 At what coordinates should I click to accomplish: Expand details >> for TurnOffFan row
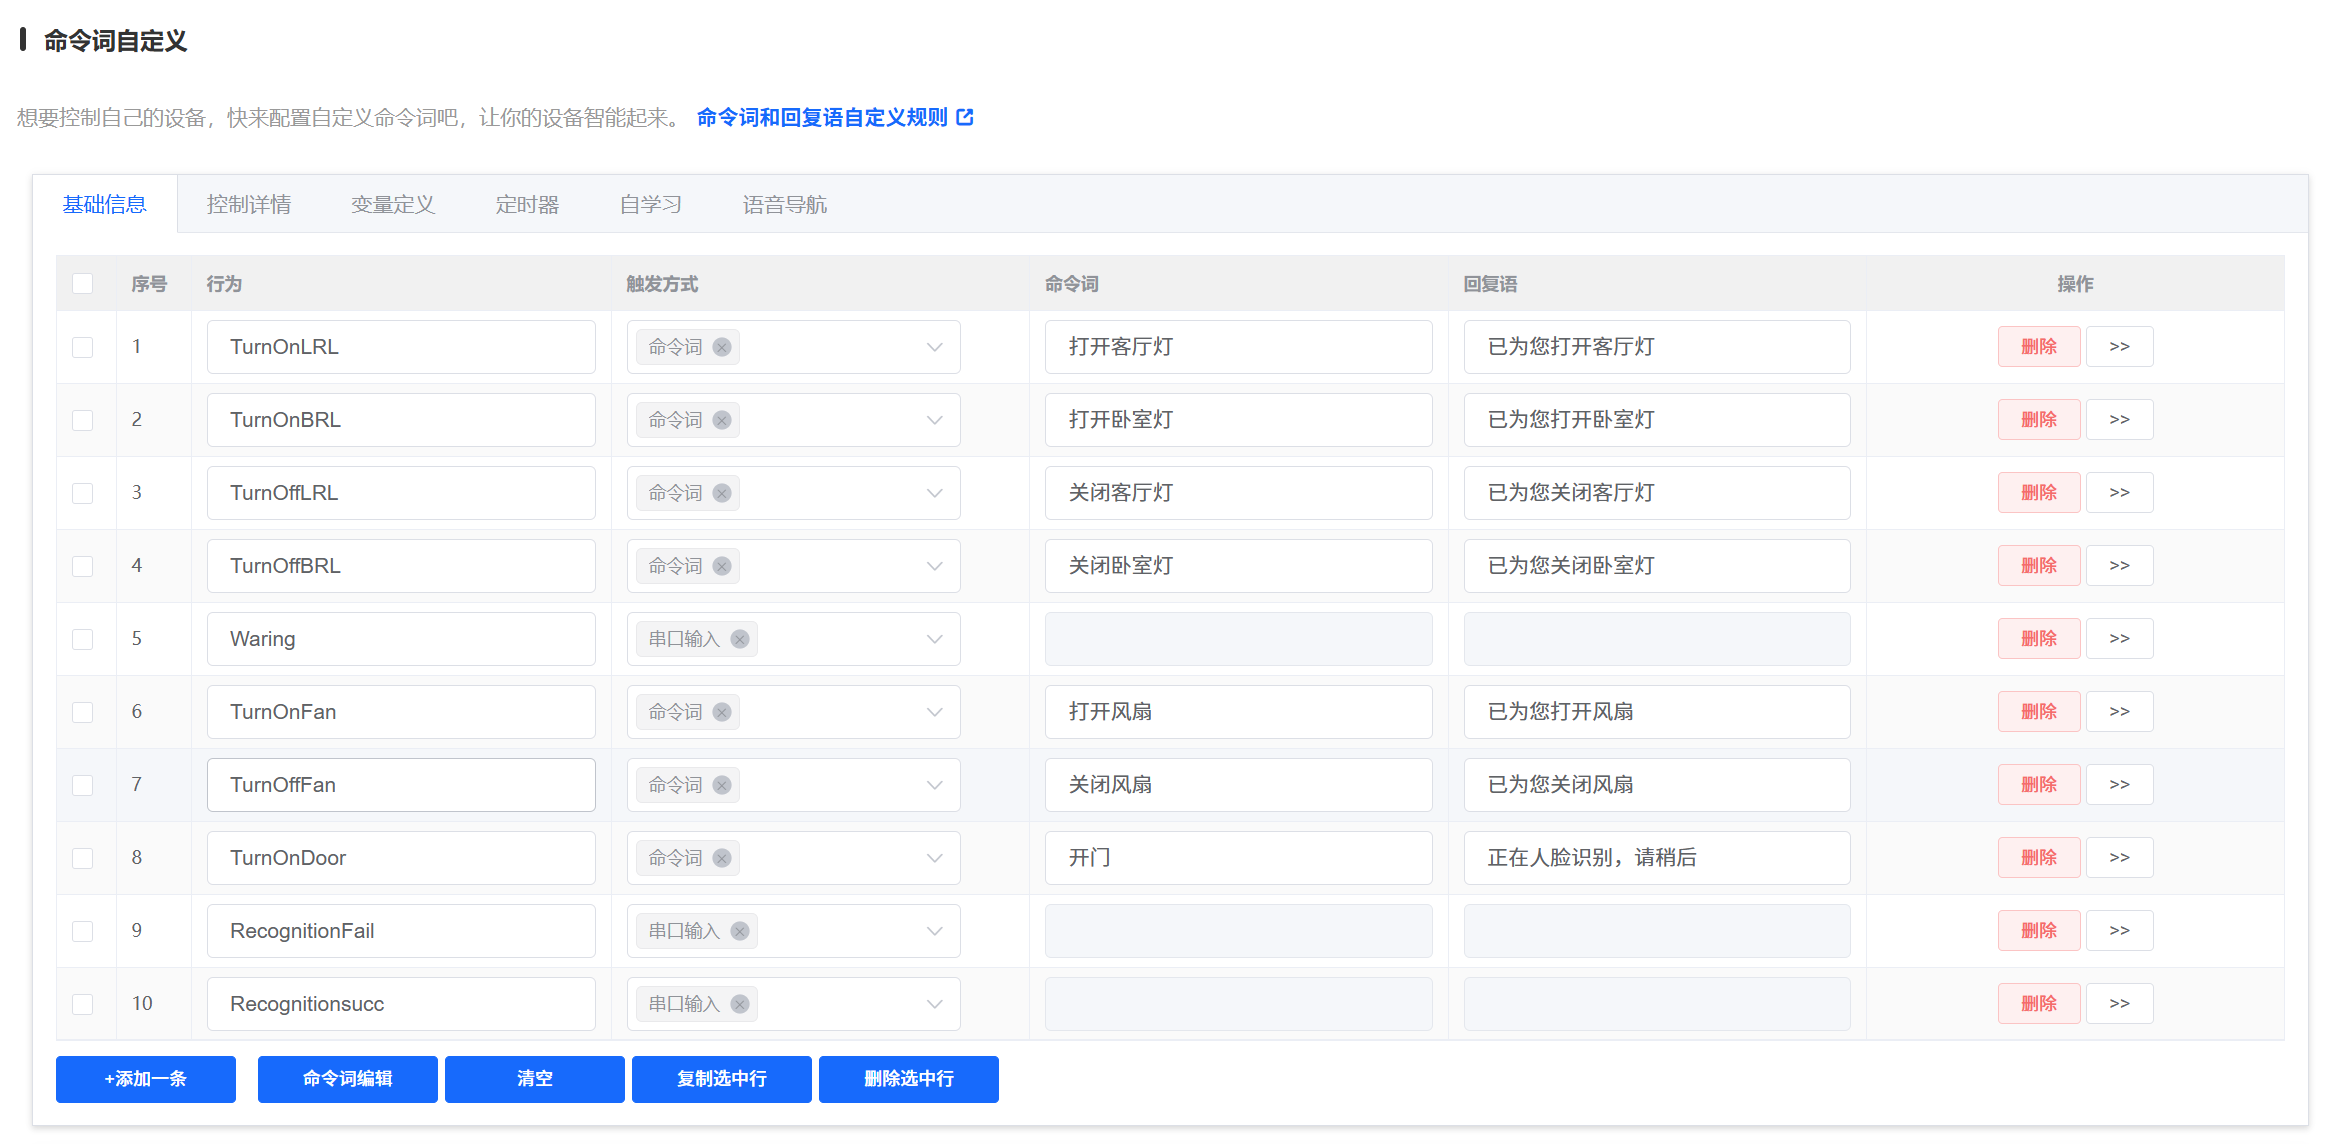[x=2120, y=785]
